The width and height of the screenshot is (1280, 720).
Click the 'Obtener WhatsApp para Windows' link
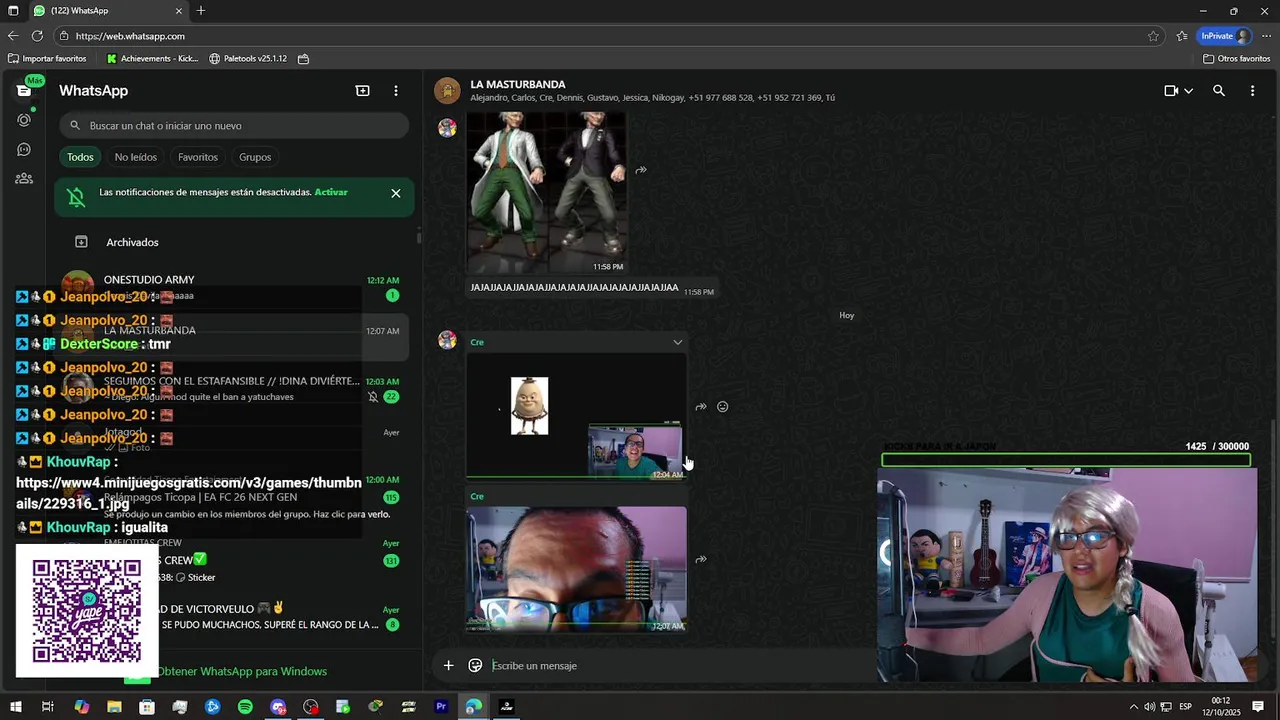241,672
